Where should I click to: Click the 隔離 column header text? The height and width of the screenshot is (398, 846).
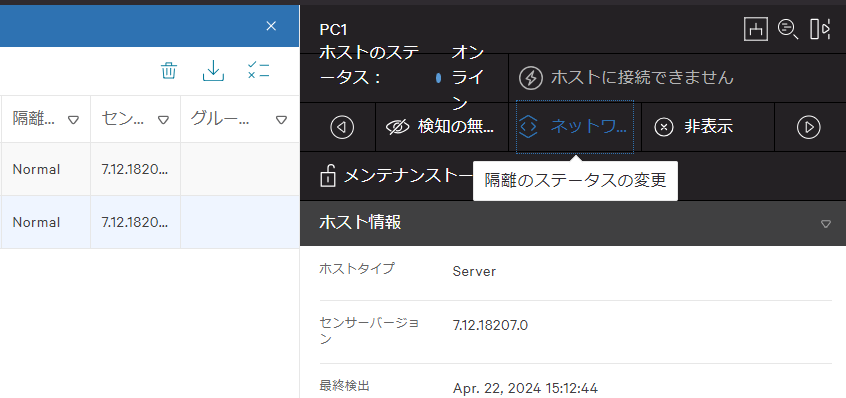(x=33, y=119)
